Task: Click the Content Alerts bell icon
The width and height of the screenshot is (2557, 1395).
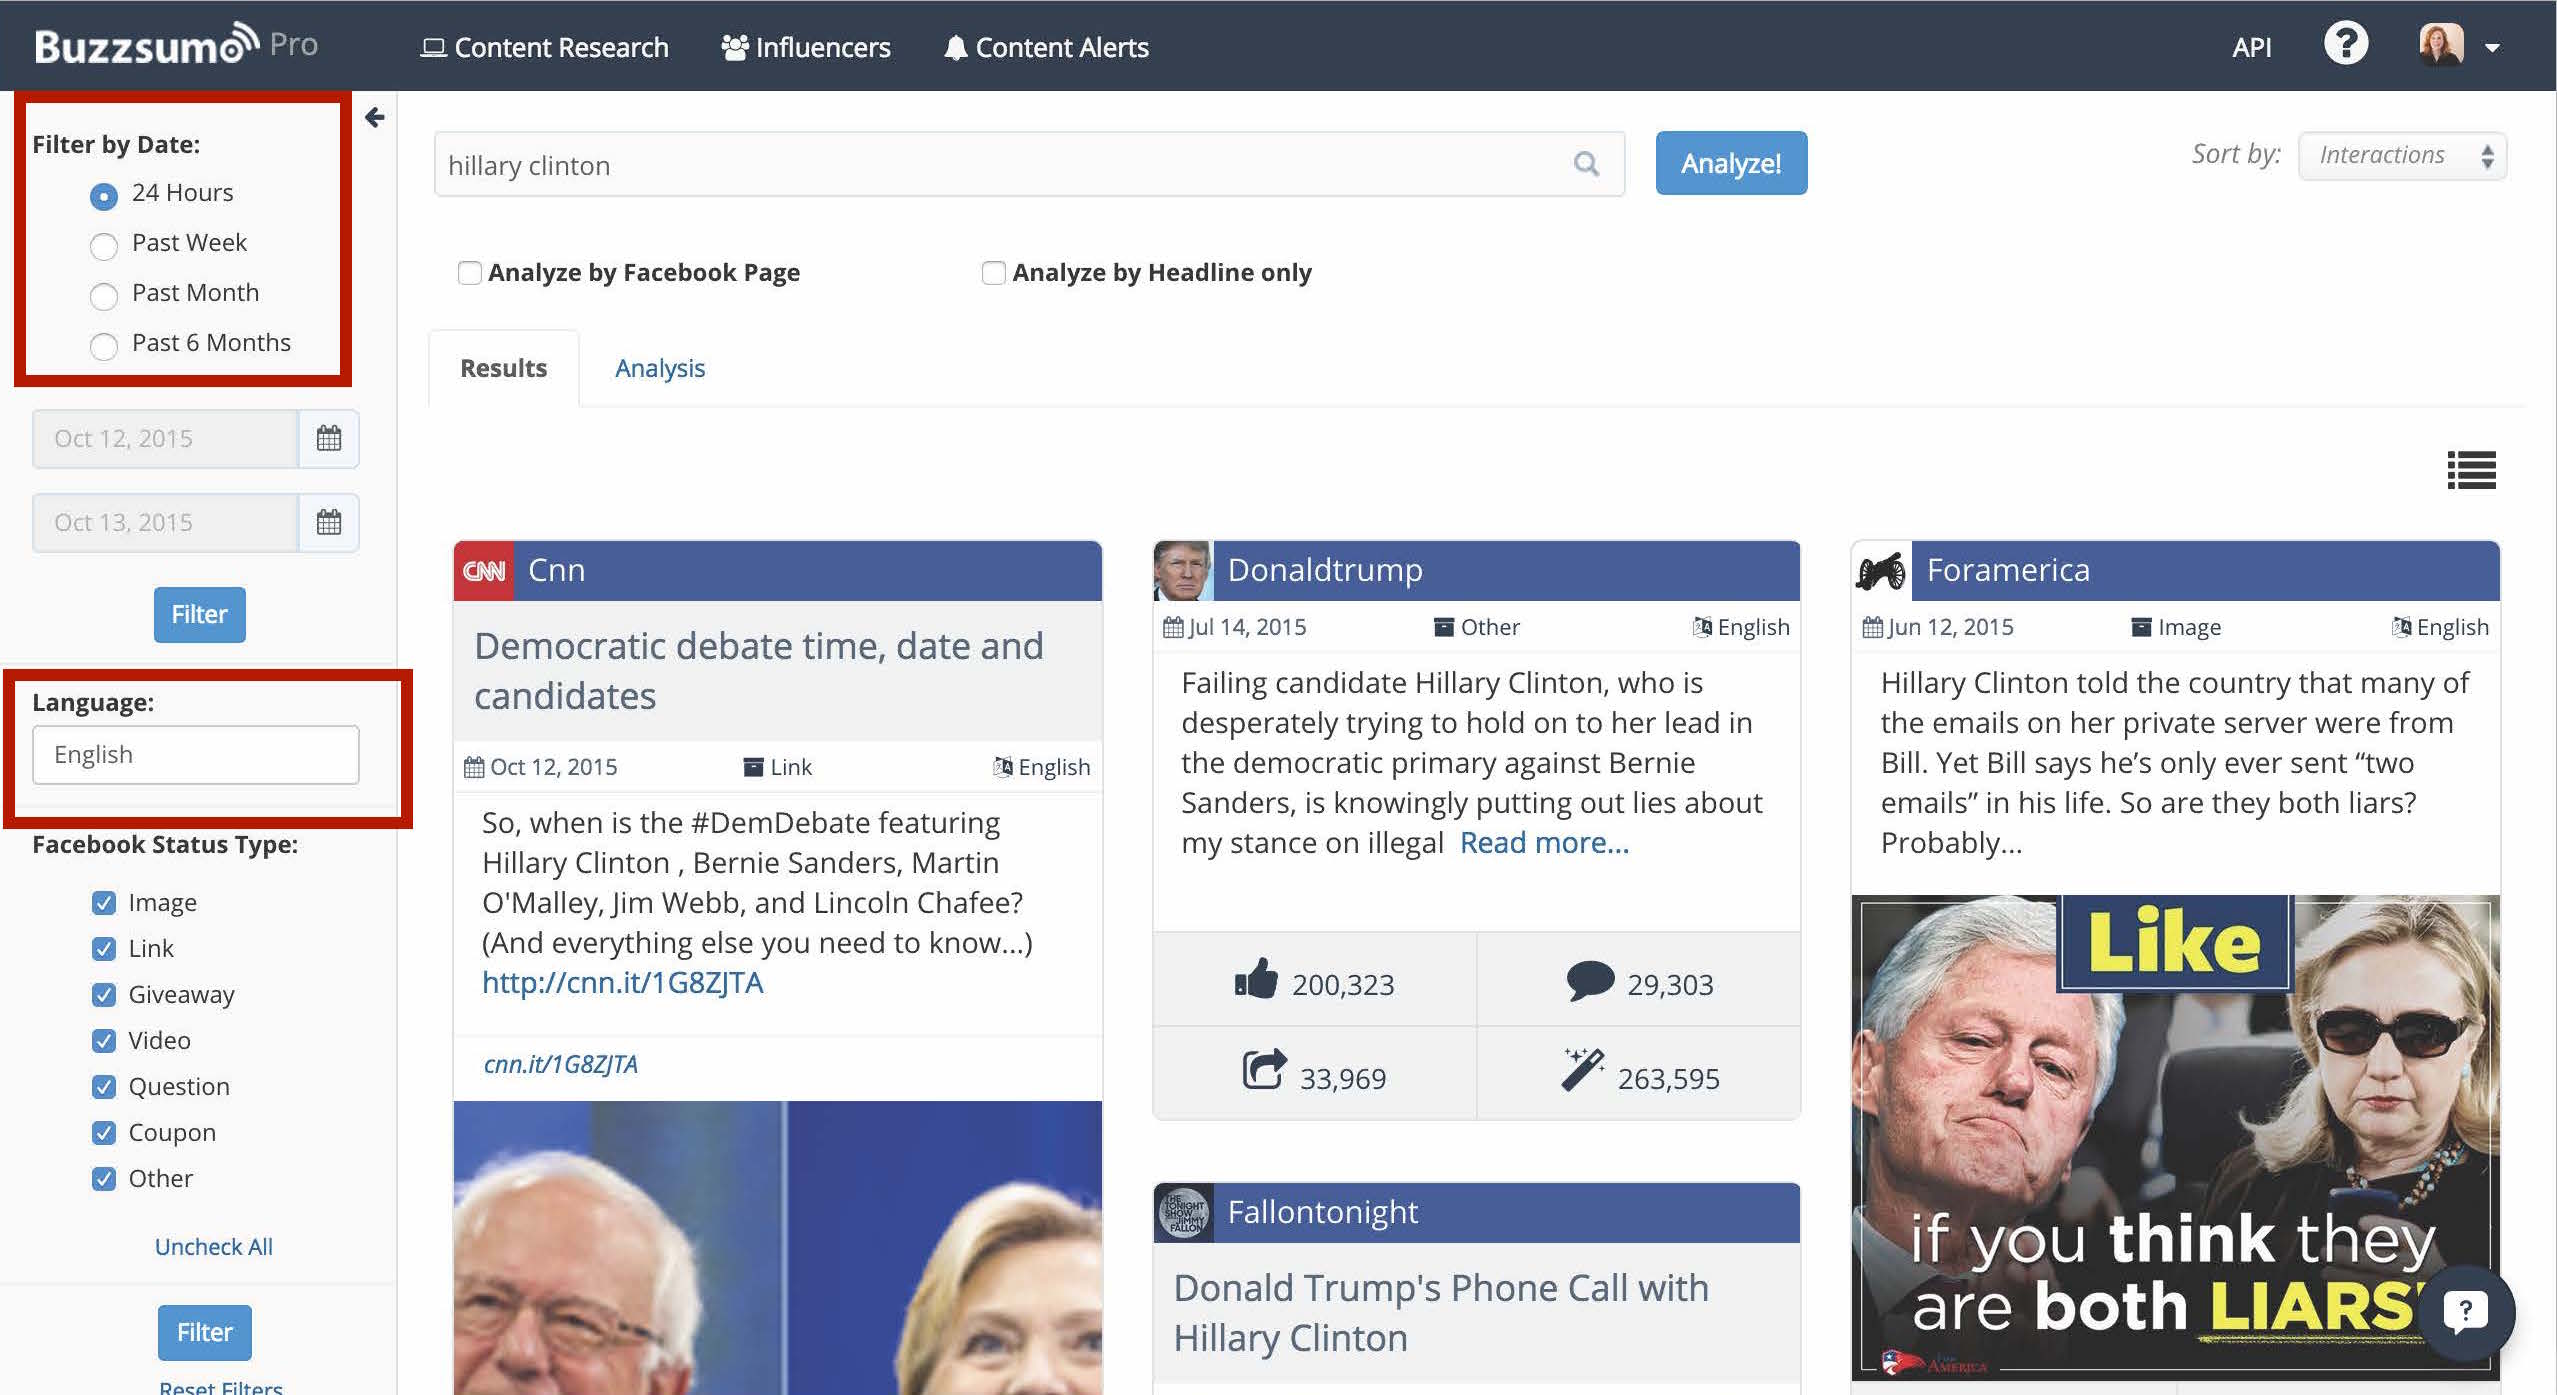Action: pyautogui.click(x=956, y=48)
